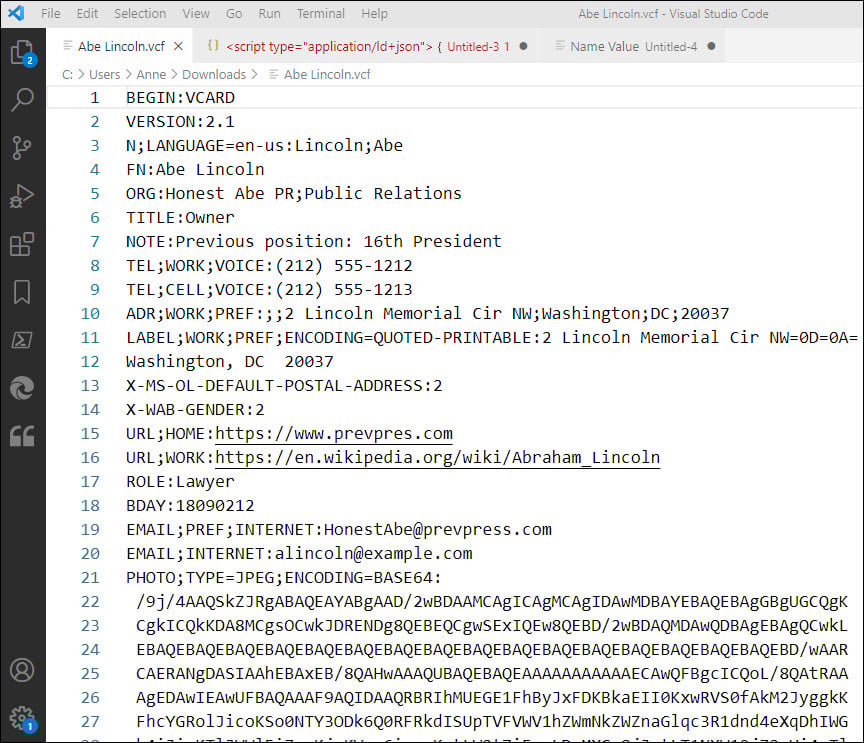Follow the https://www.prevpres.com link
Screen dimensions: 864x743
[334, 434]
